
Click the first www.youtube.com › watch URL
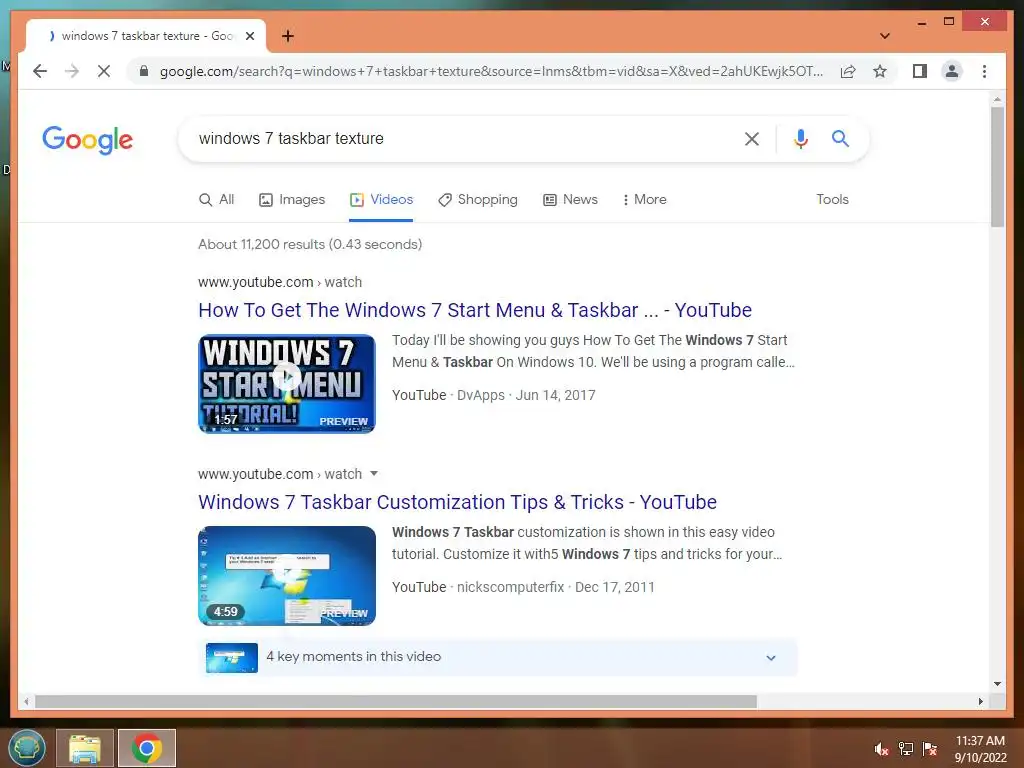click(x=280, y=282)
